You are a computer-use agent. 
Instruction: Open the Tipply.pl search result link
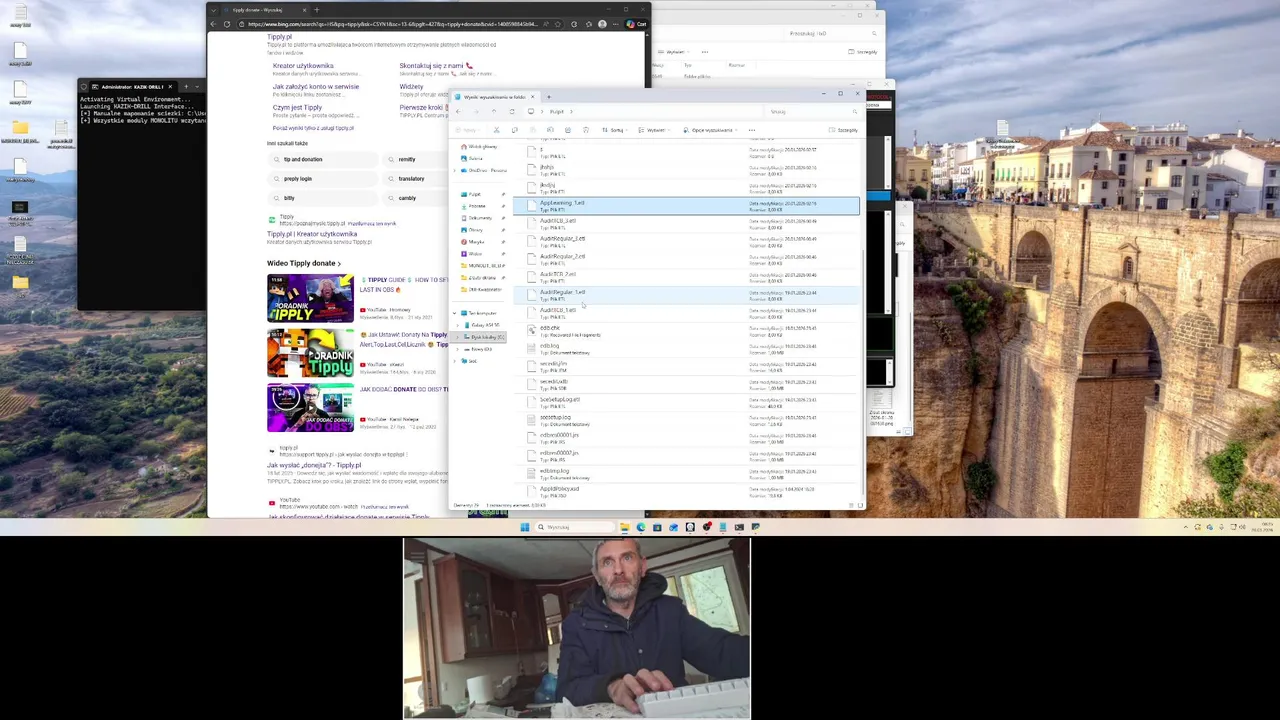[279, 37]
